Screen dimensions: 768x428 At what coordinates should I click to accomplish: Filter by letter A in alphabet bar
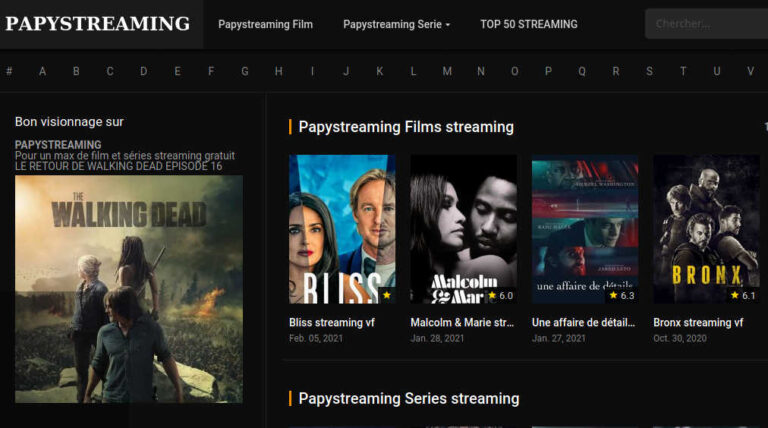pos(42,71)
